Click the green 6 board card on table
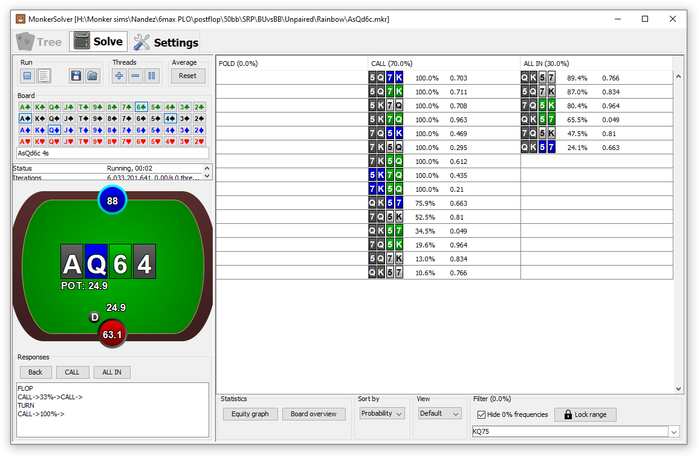The width and height of the screenshot is (700, 458). (120, 262)
